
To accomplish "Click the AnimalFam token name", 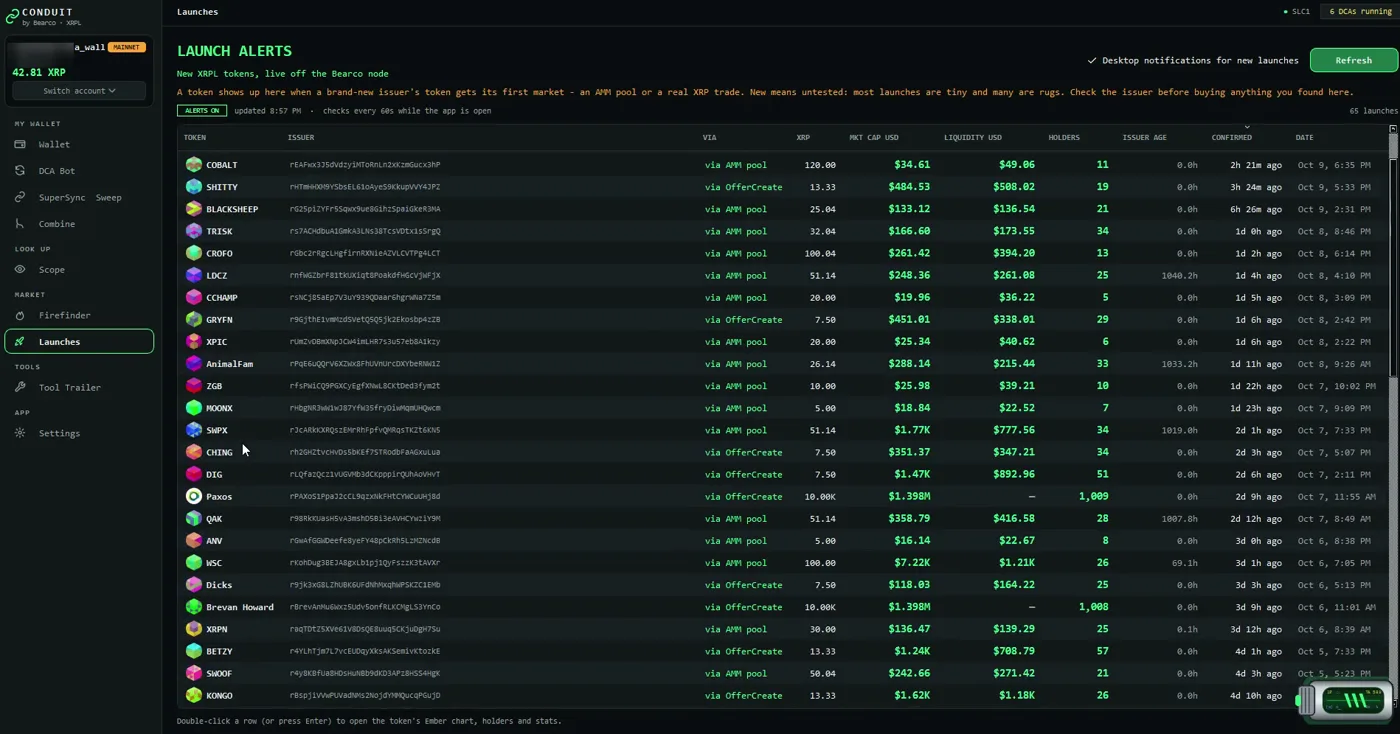I will click(x=230, y=364).
